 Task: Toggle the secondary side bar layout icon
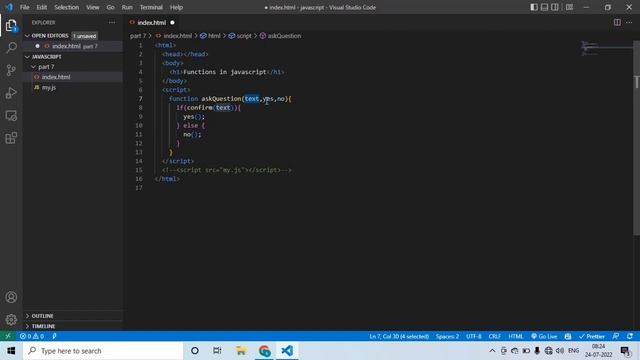point(555,7)
